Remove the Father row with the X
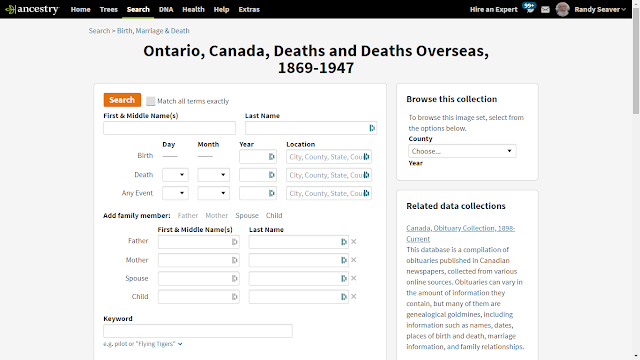 coord(354,241)
